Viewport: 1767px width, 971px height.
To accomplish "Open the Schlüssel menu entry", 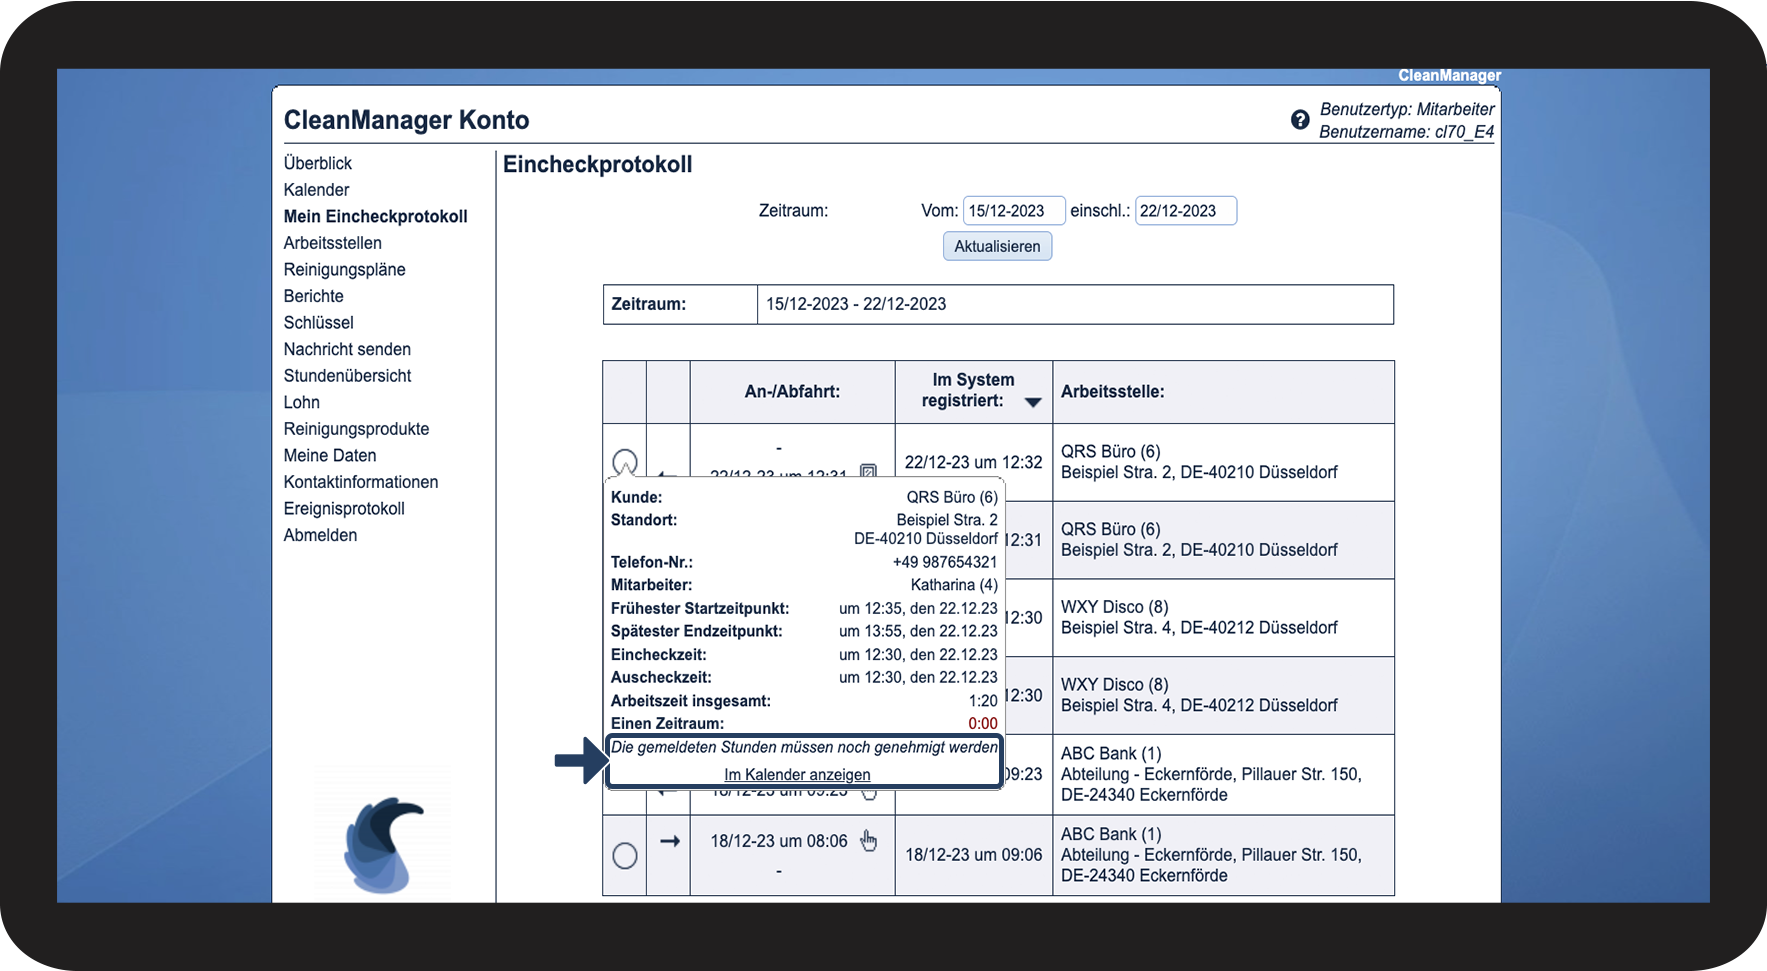I will pyautogui.click(x=318, y=323).
